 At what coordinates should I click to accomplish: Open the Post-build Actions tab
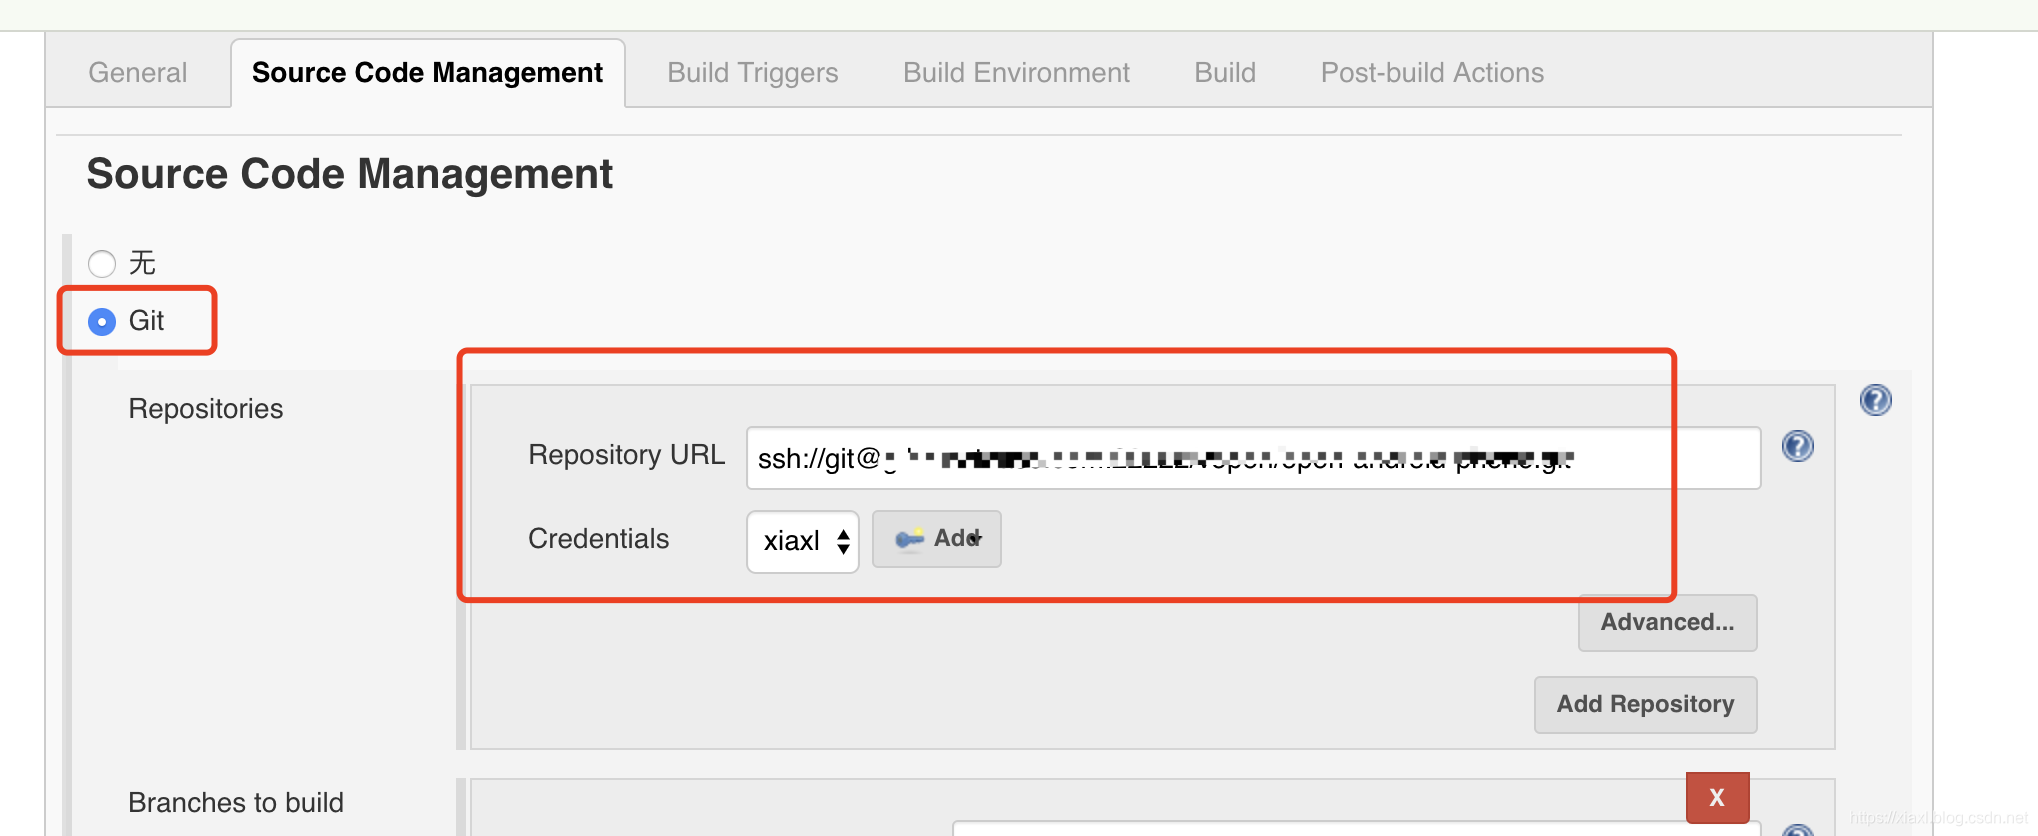click(x=1432, y=73)
